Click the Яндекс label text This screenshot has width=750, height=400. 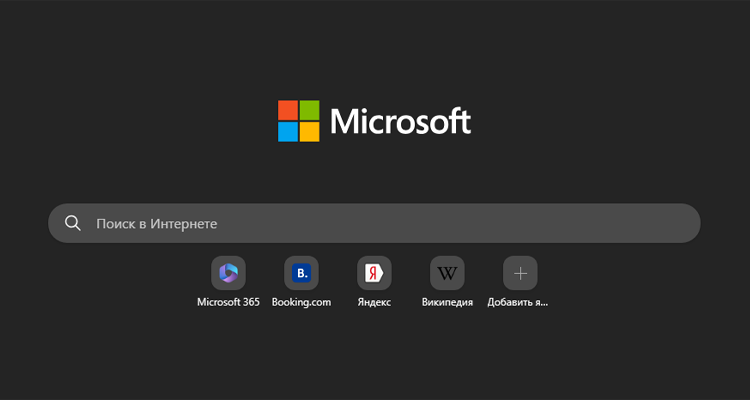point(374,302)
